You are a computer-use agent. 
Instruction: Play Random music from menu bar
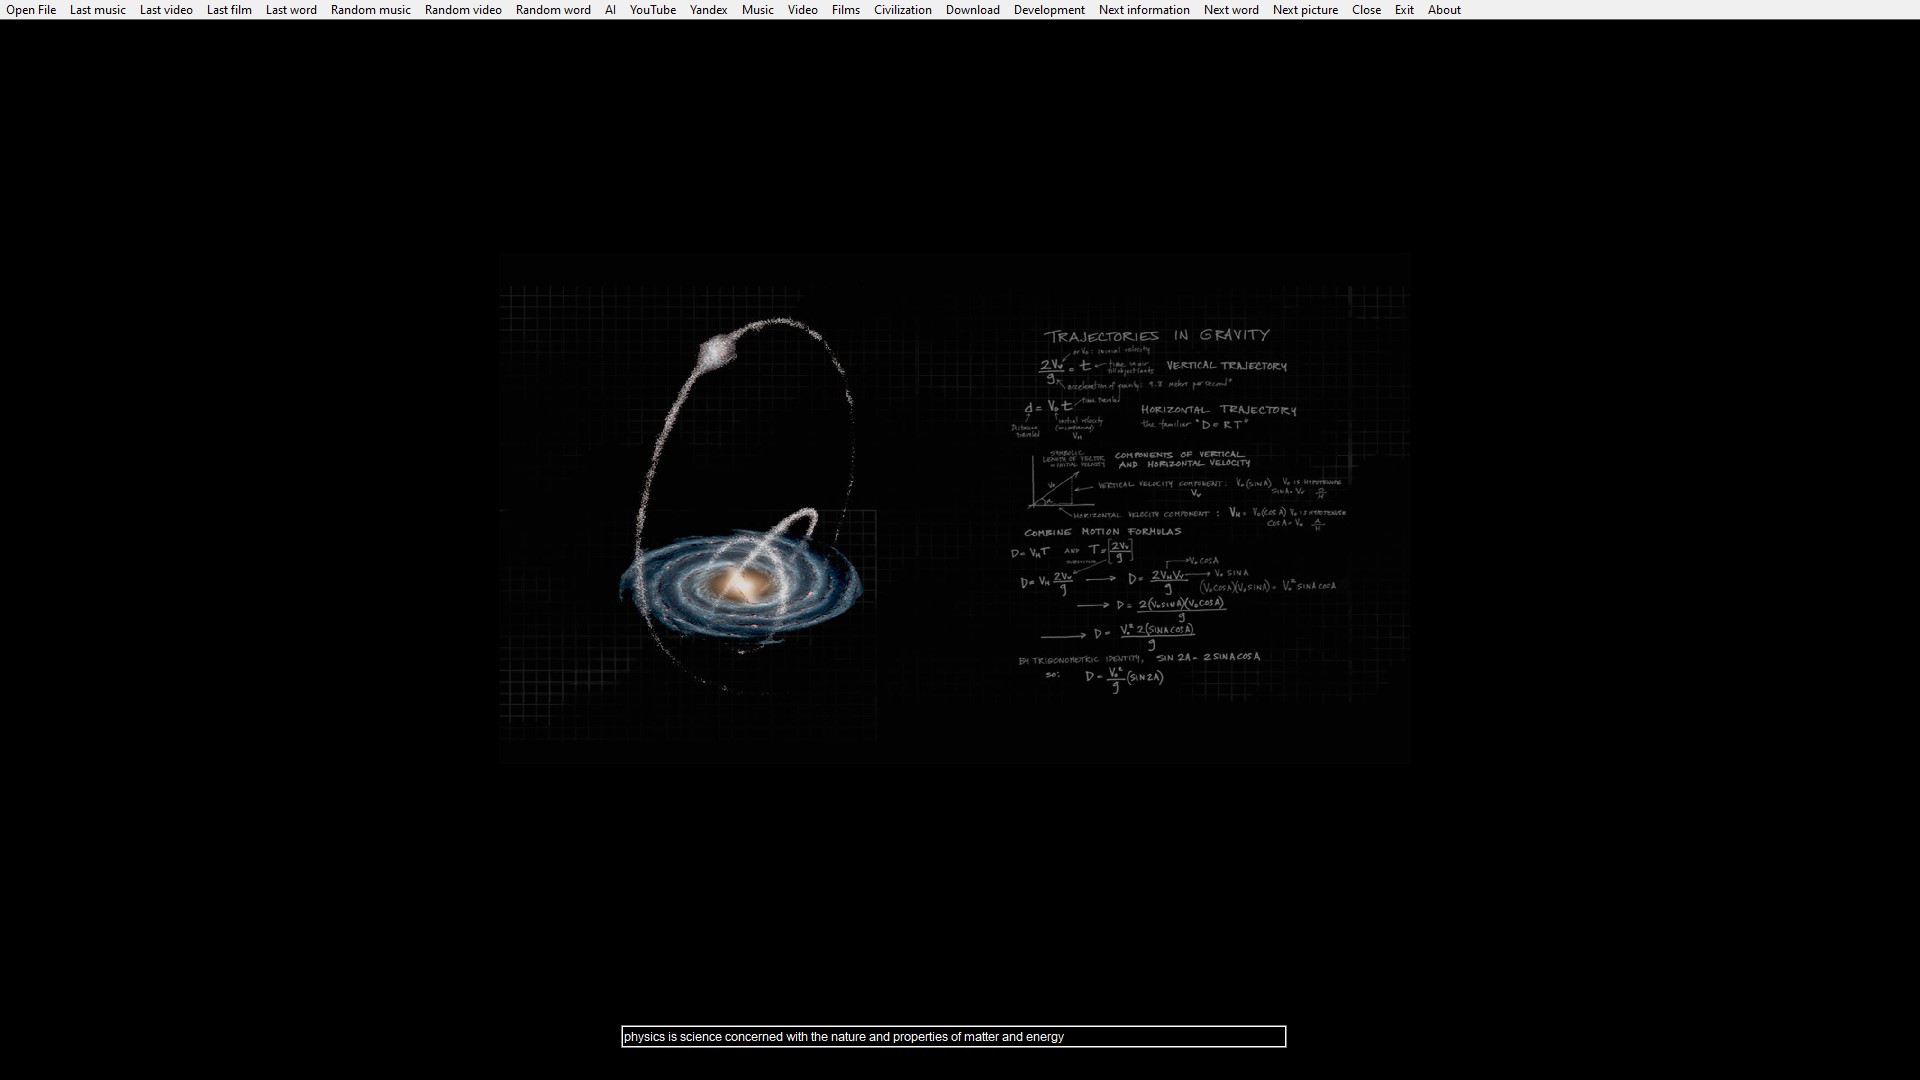(x=371, y=10)
